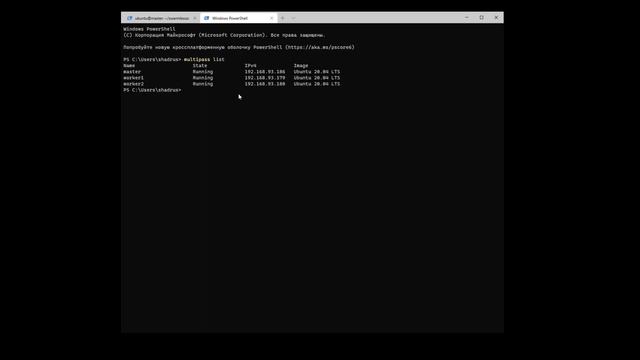Viewport: 640px width, 360px height.
Task: Click the 'worker1' instance name
Action: pyautogui.click(x=133, y=78)
